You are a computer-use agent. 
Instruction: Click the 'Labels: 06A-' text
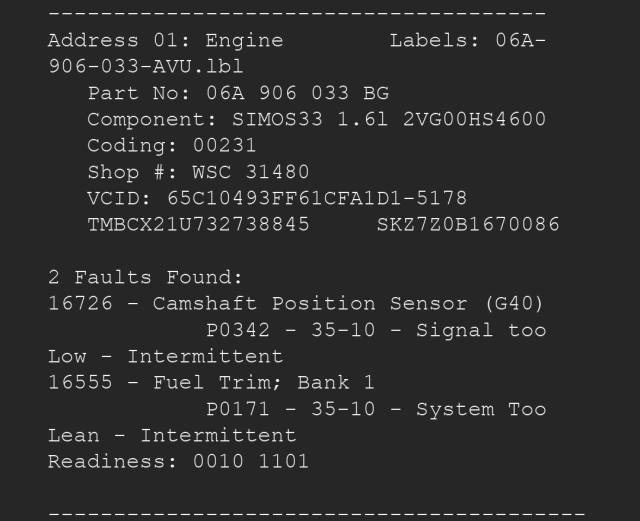coord(467,41)
